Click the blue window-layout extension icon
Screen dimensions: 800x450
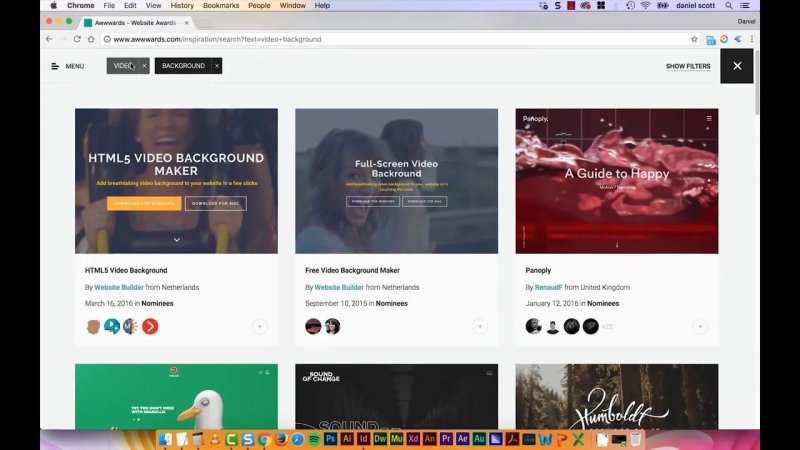(711, 40)
